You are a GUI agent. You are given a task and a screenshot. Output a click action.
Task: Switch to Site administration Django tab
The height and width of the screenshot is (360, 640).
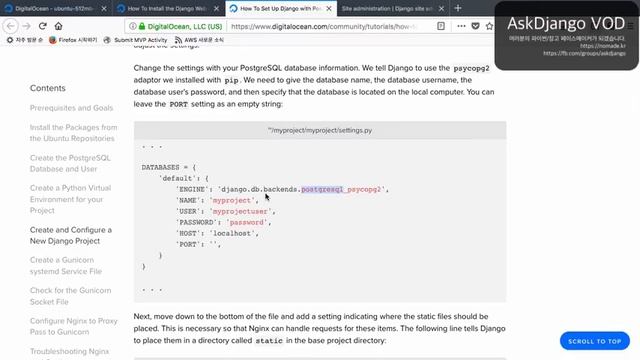393,8
